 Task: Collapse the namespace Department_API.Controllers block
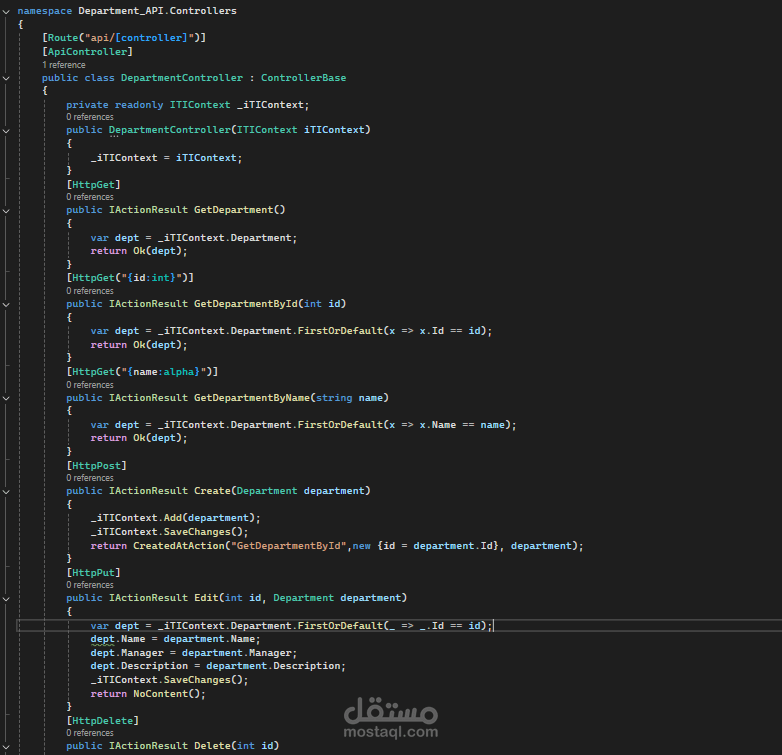point(6,11)
